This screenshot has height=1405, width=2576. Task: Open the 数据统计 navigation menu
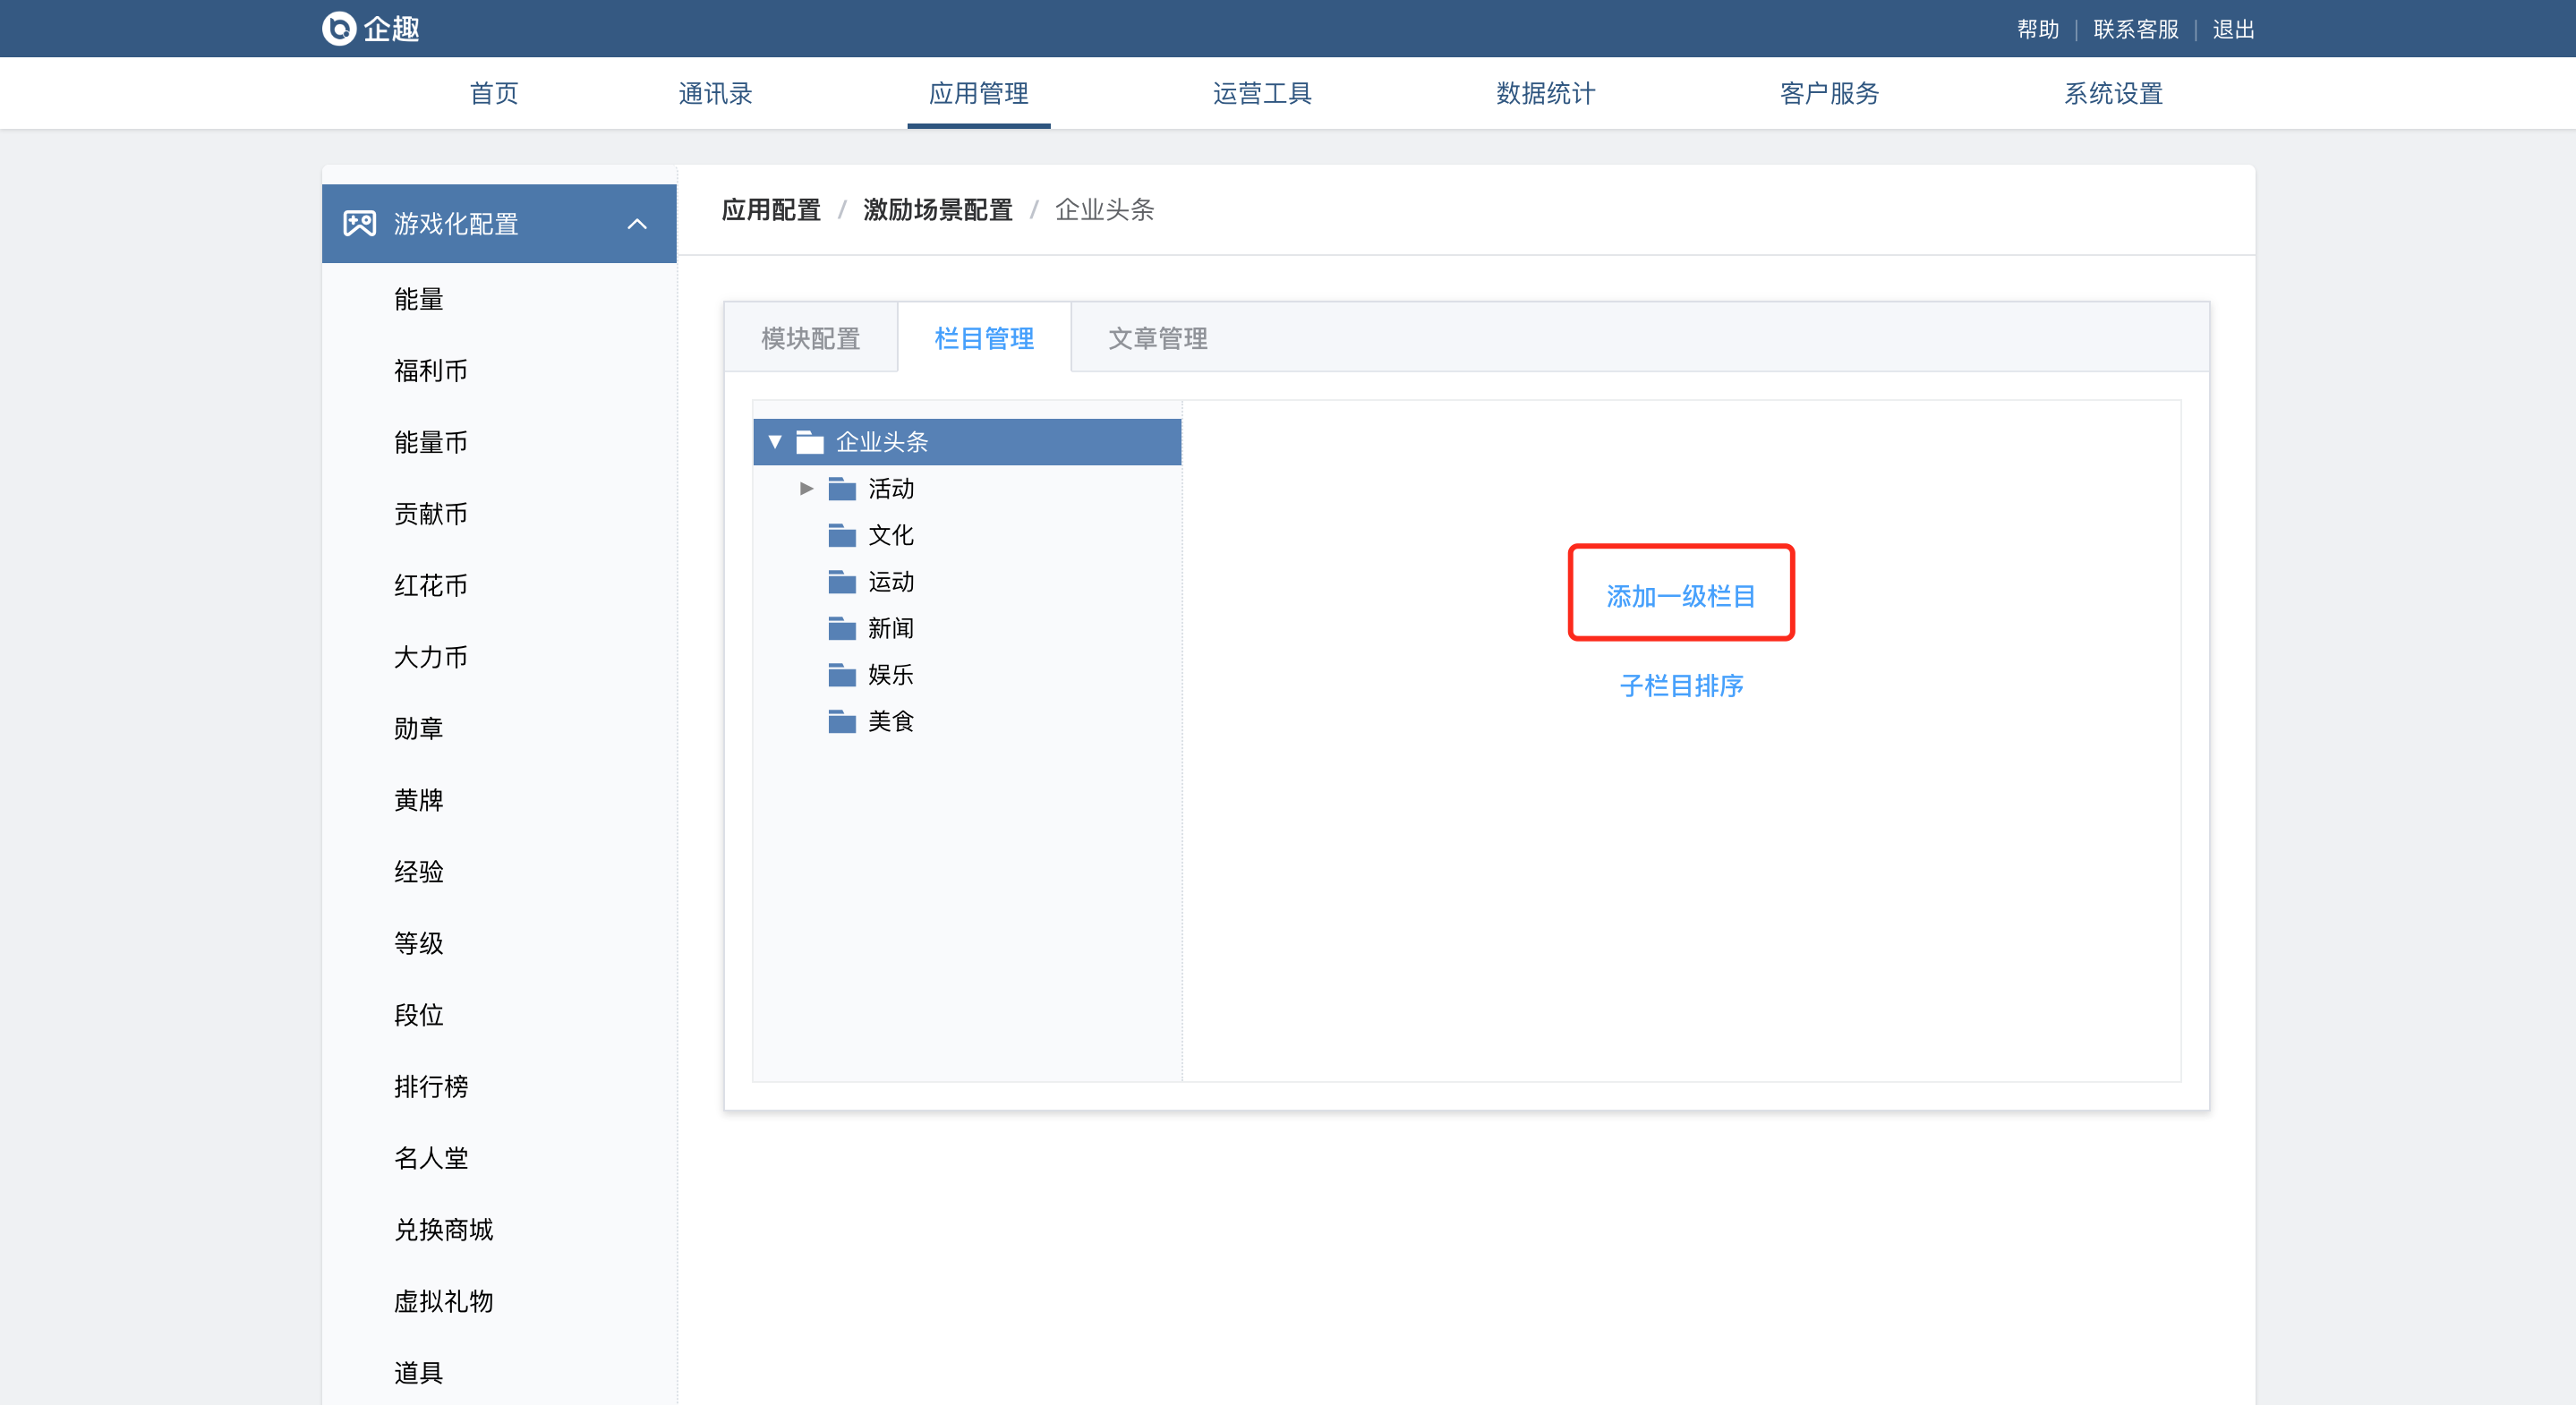1545,93
